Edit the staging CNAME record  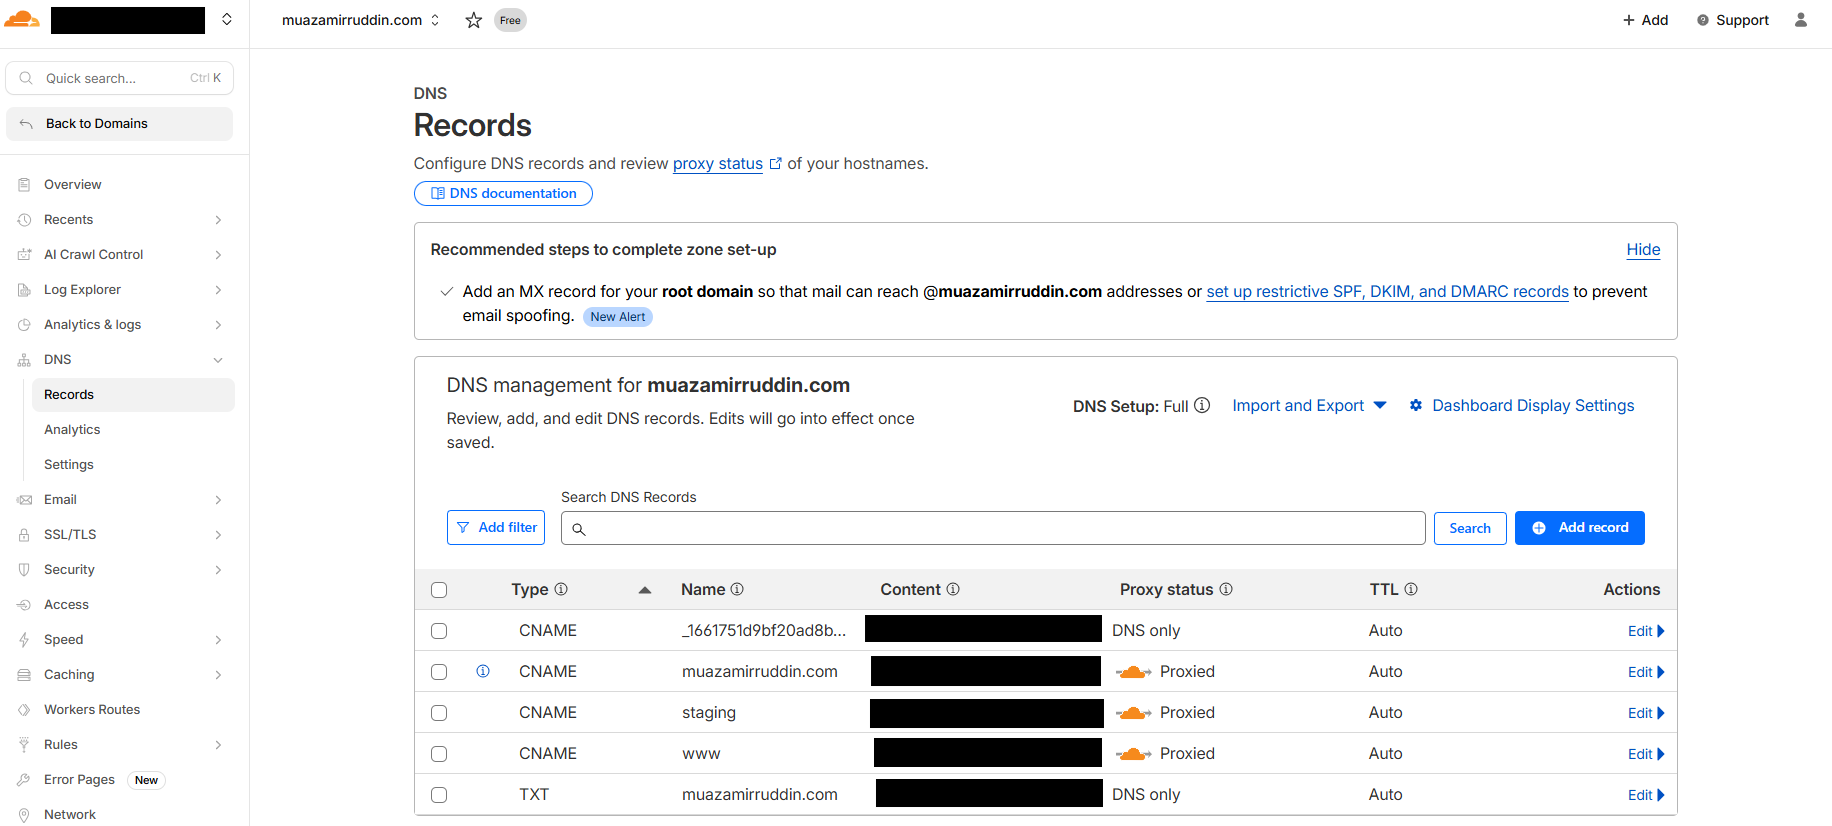coord(1646,713)
